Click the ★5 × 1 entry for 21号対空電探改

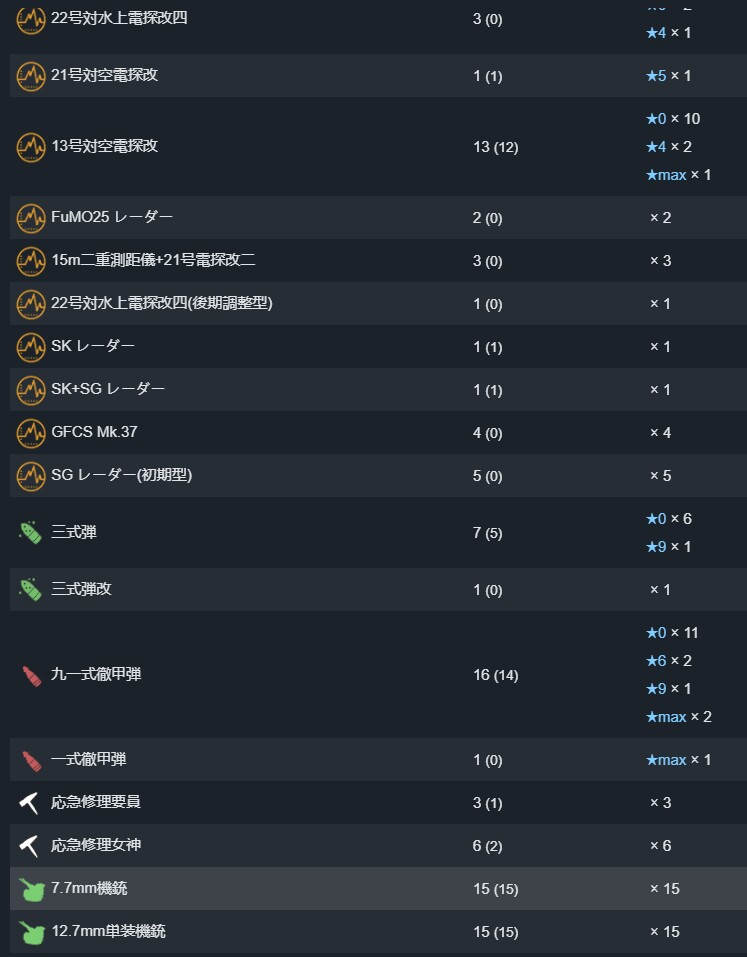(x=669, y=76)
